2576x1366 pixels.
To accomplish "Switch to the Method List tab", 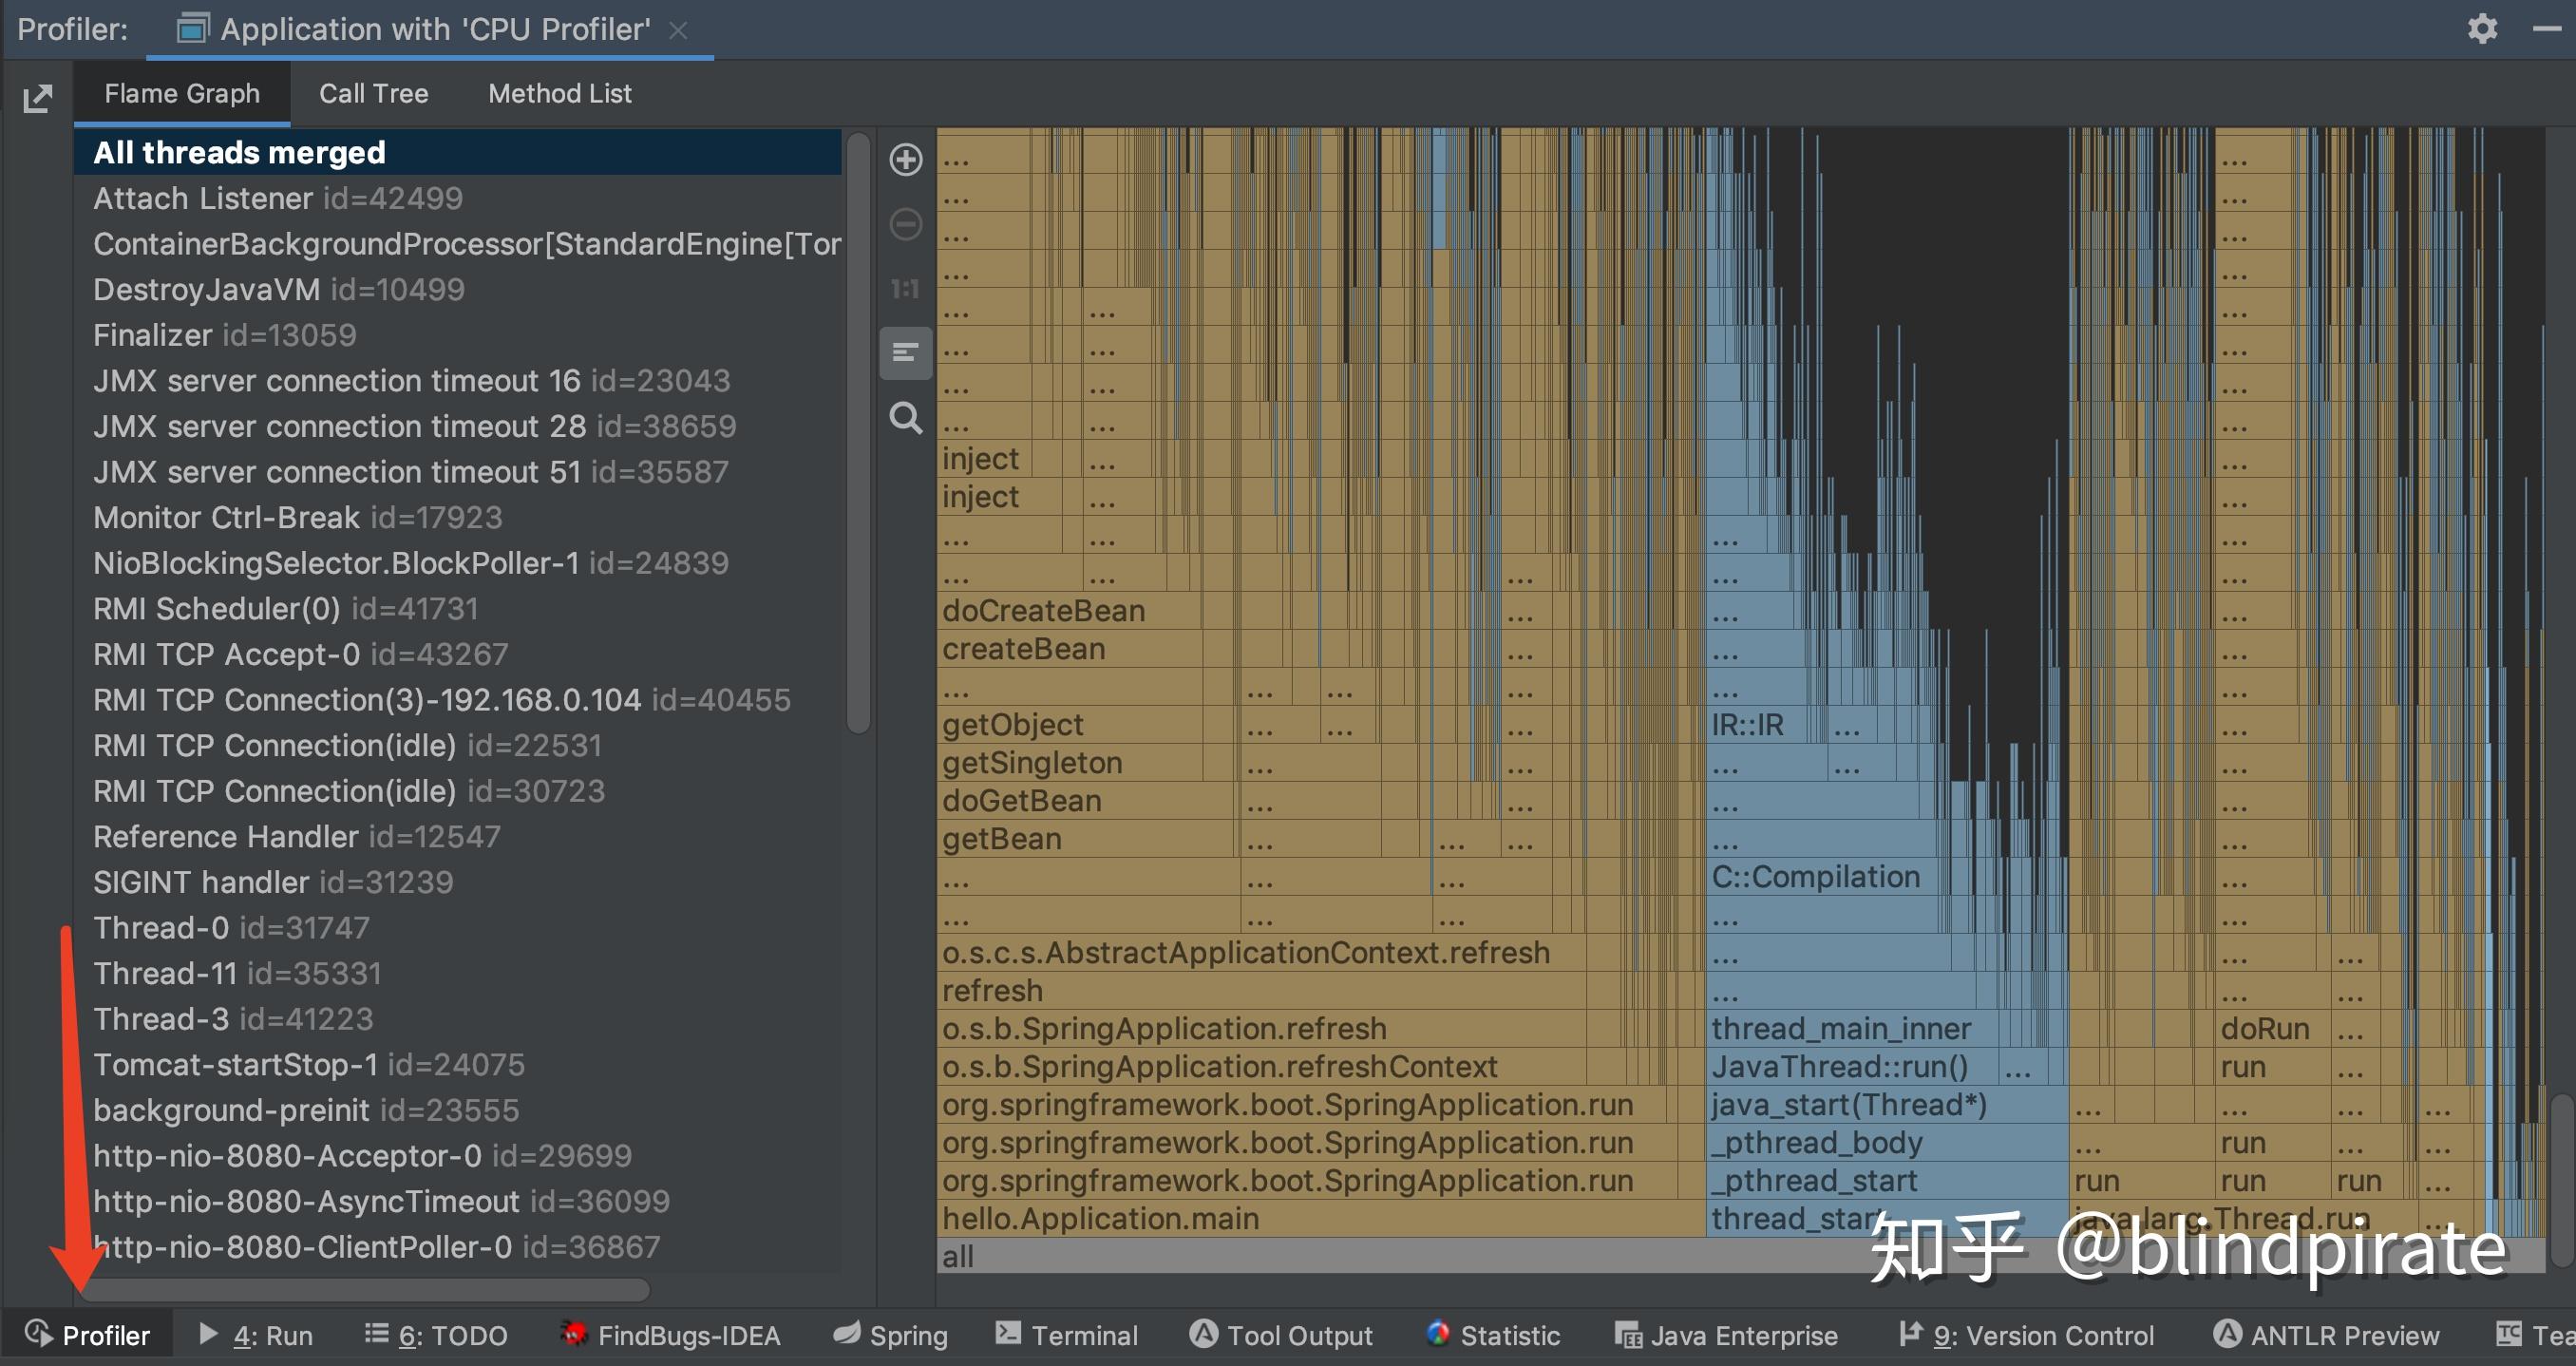I will click(560, 92).
